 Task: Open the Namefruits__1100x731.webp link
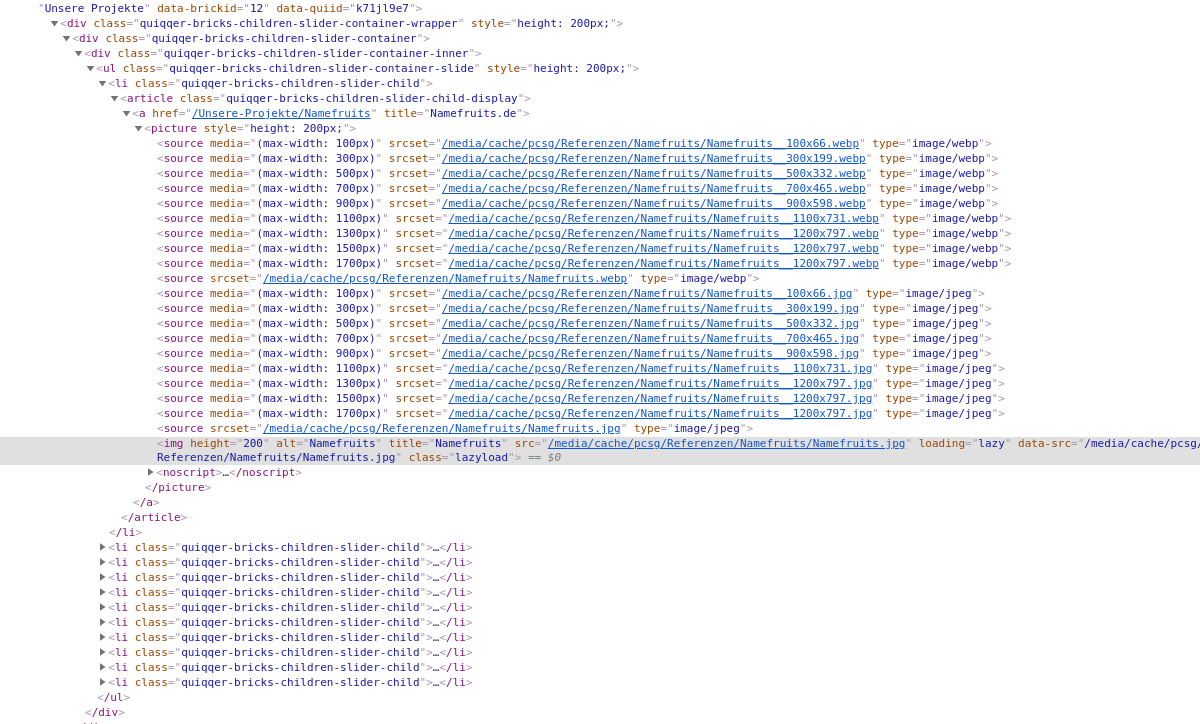coord(663,219)
